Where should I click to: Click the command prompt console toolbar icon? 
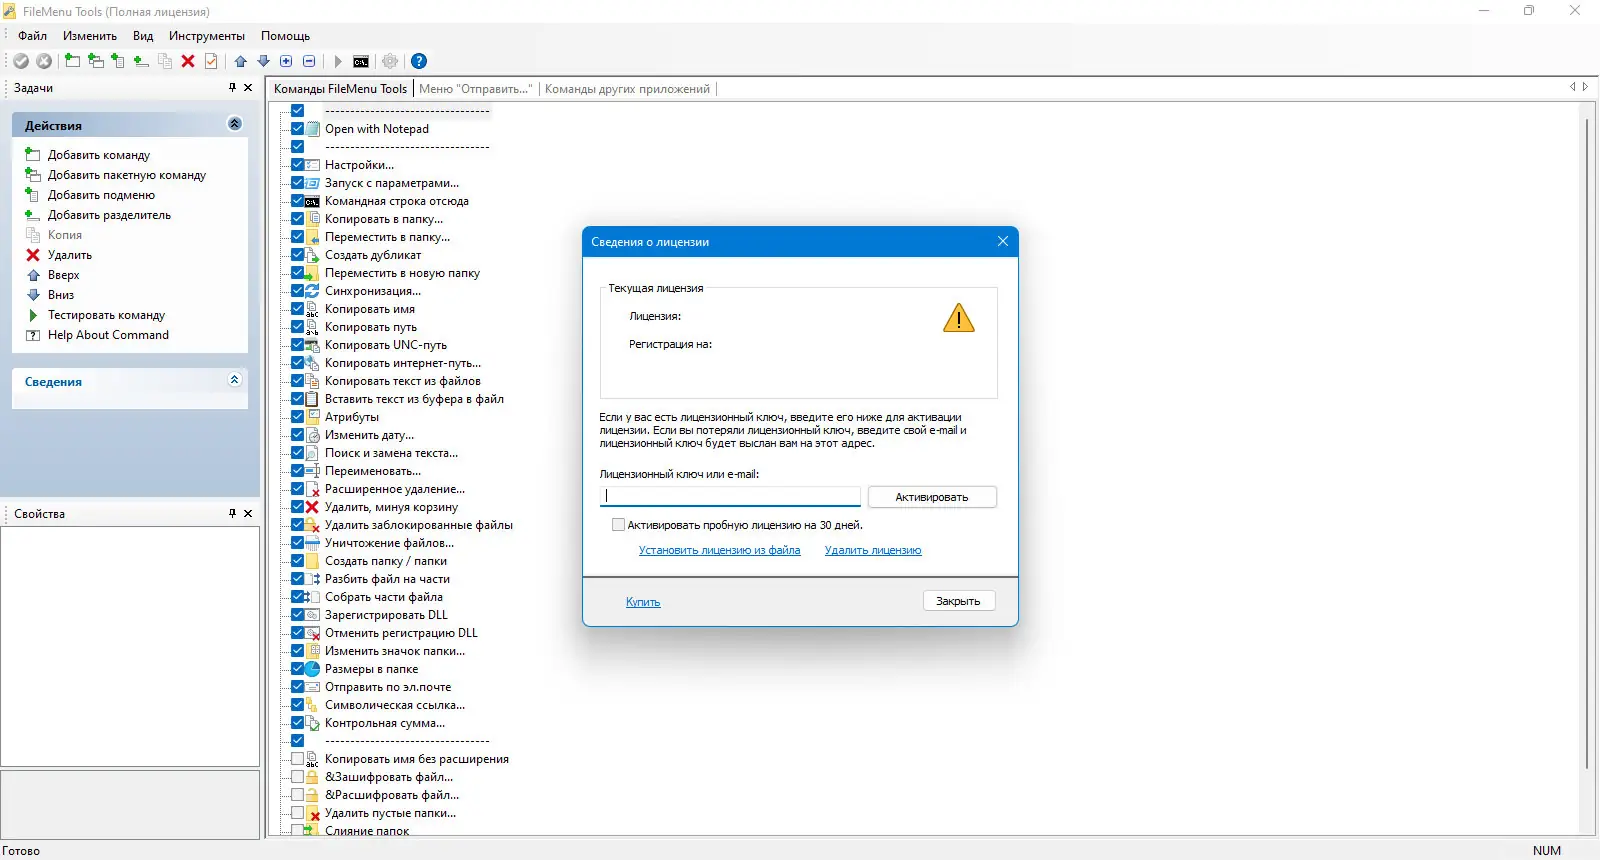(361, 61)
